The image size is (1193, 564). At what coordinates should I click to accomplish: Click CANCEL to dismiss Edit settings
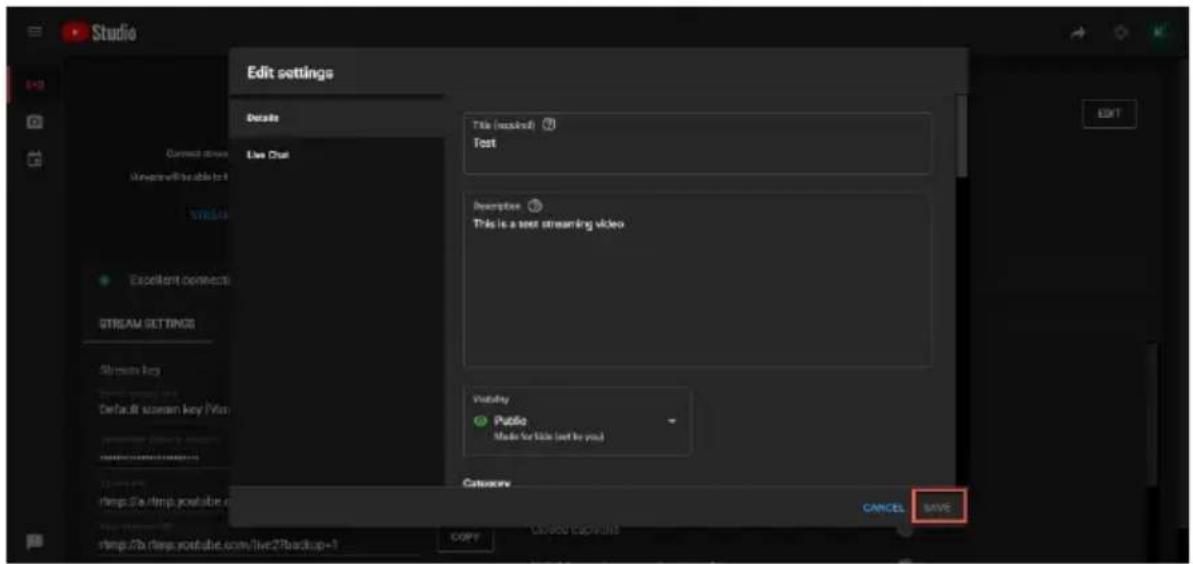tap(883, 508)
